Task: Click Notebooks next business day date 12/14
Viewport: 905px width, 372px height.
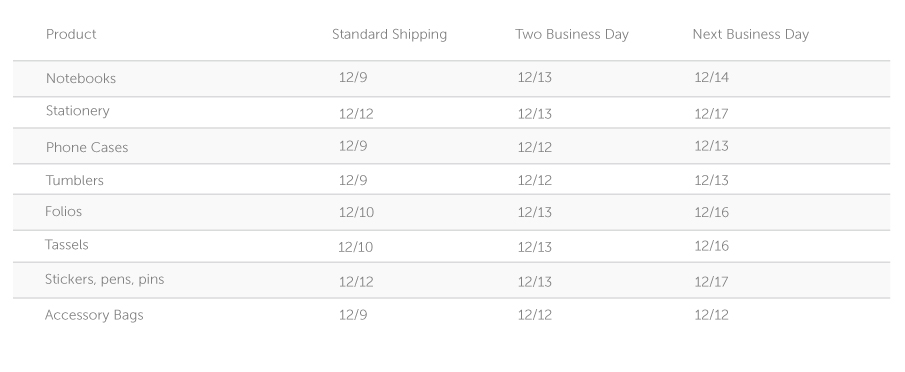Action: [x=711, y=77]
